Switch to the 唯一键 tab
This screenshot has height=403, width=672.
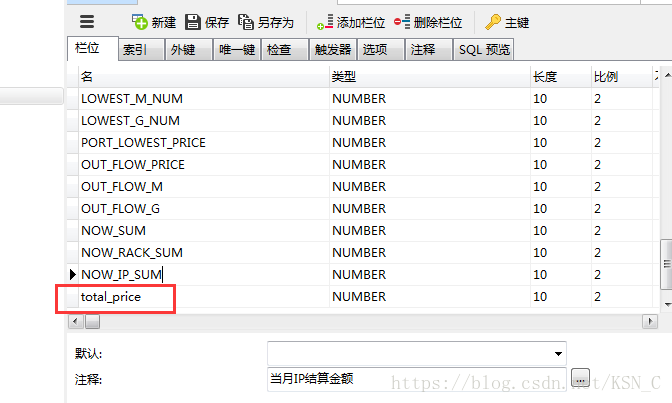point(237,50)
